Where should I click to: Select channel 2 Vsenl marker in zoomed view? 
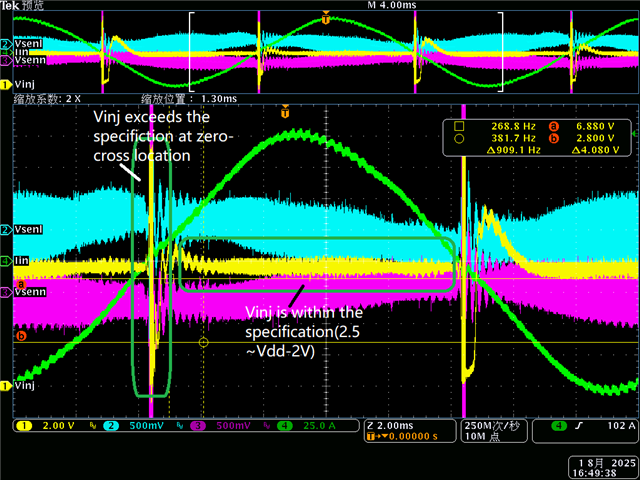click(x=6, y=229)
